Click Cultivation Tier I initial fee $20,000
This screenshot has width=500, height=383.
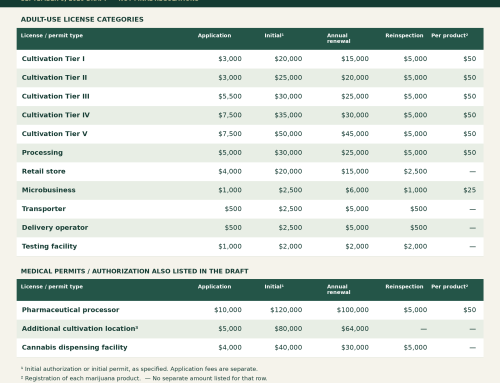(x=288, y=59)
